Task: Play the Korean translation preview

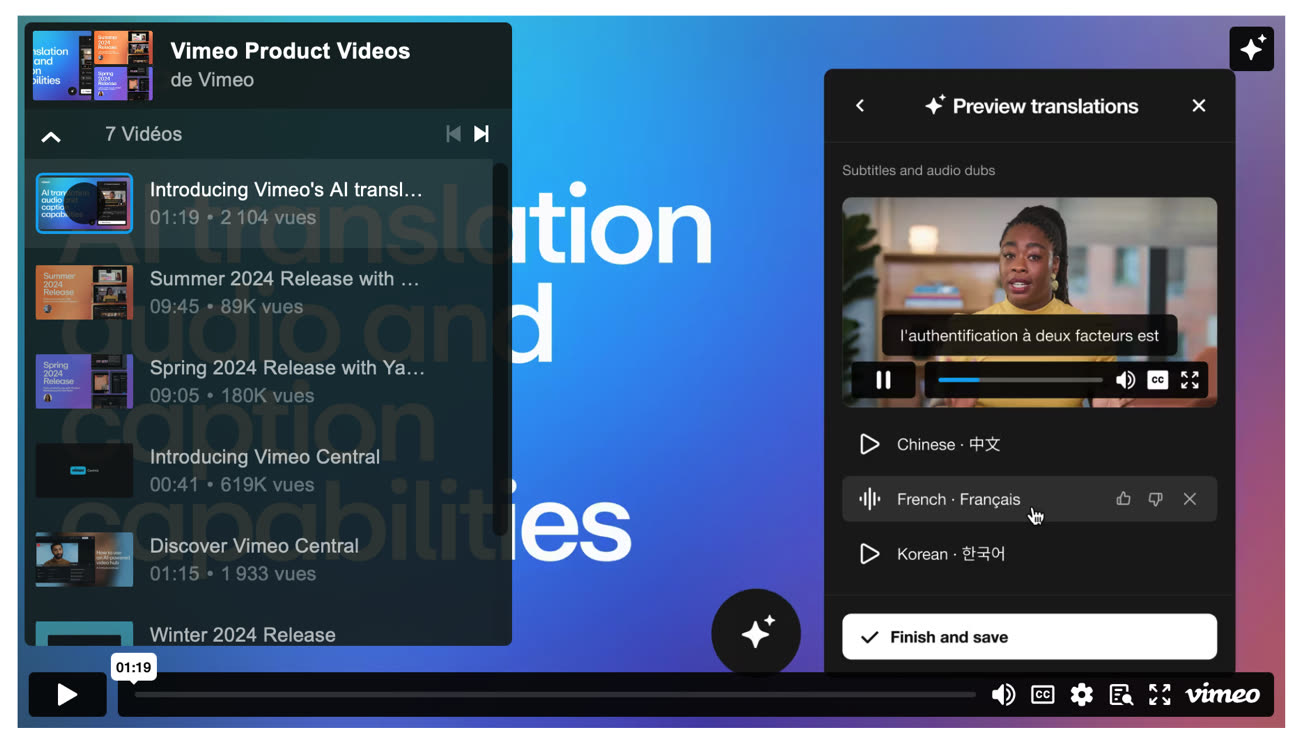Action: 870,553
